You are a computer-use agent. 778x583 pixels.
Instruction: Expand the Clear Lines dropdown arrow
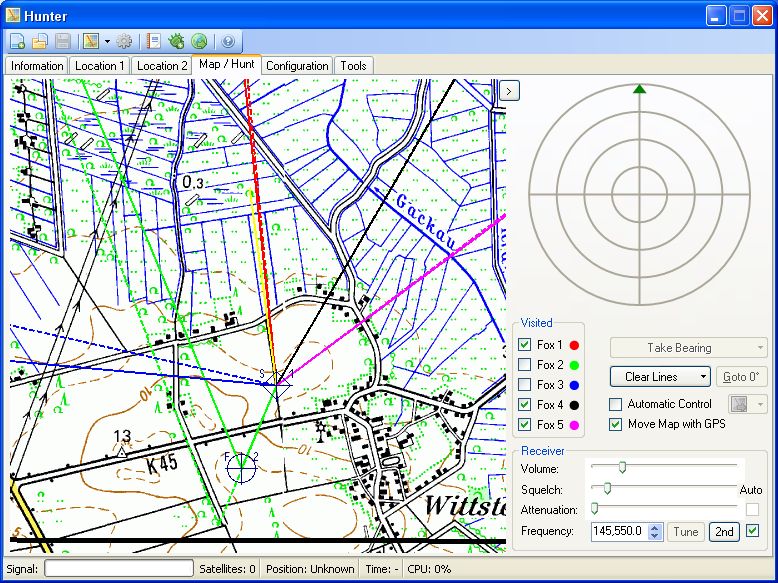[x=702, y=377]
